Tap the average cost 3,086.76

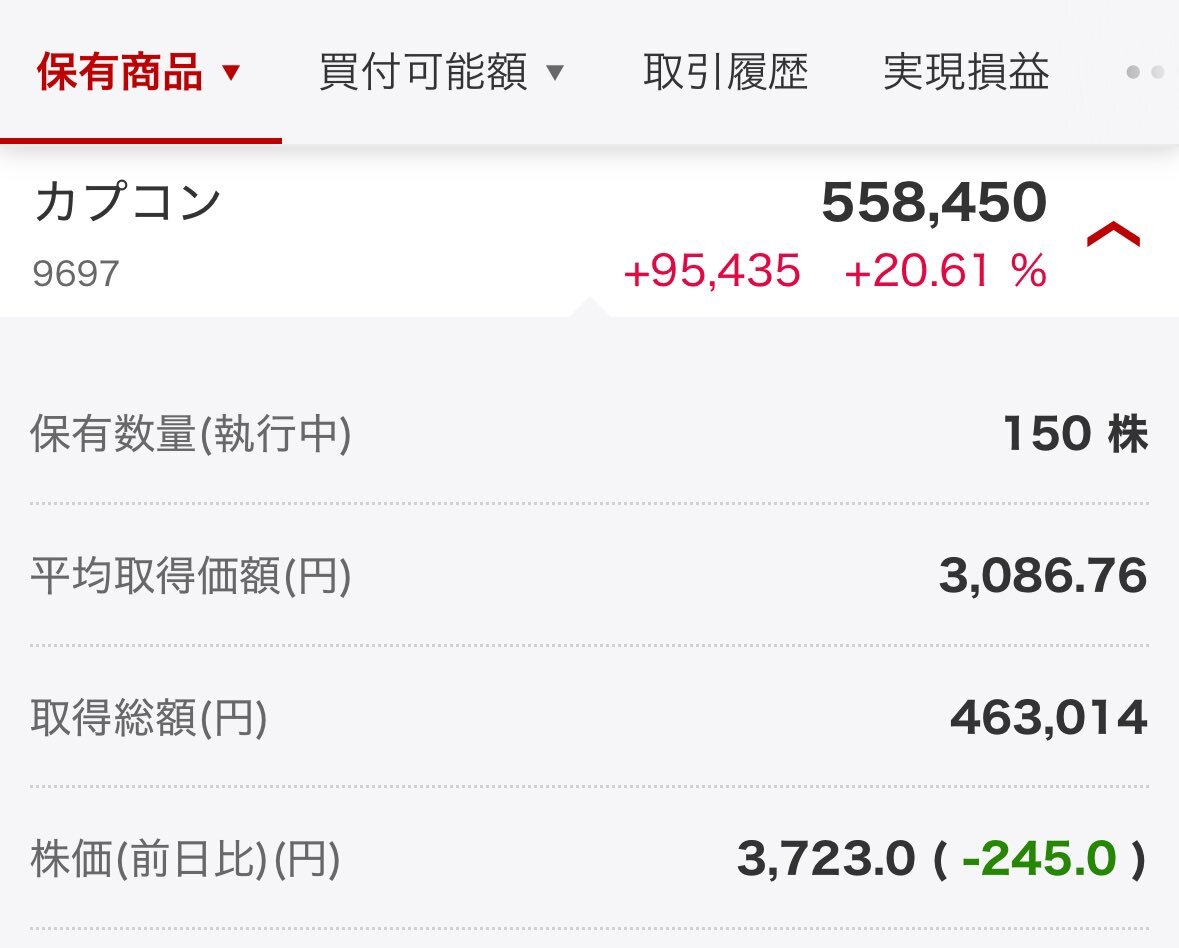(x=1043, y=576)
